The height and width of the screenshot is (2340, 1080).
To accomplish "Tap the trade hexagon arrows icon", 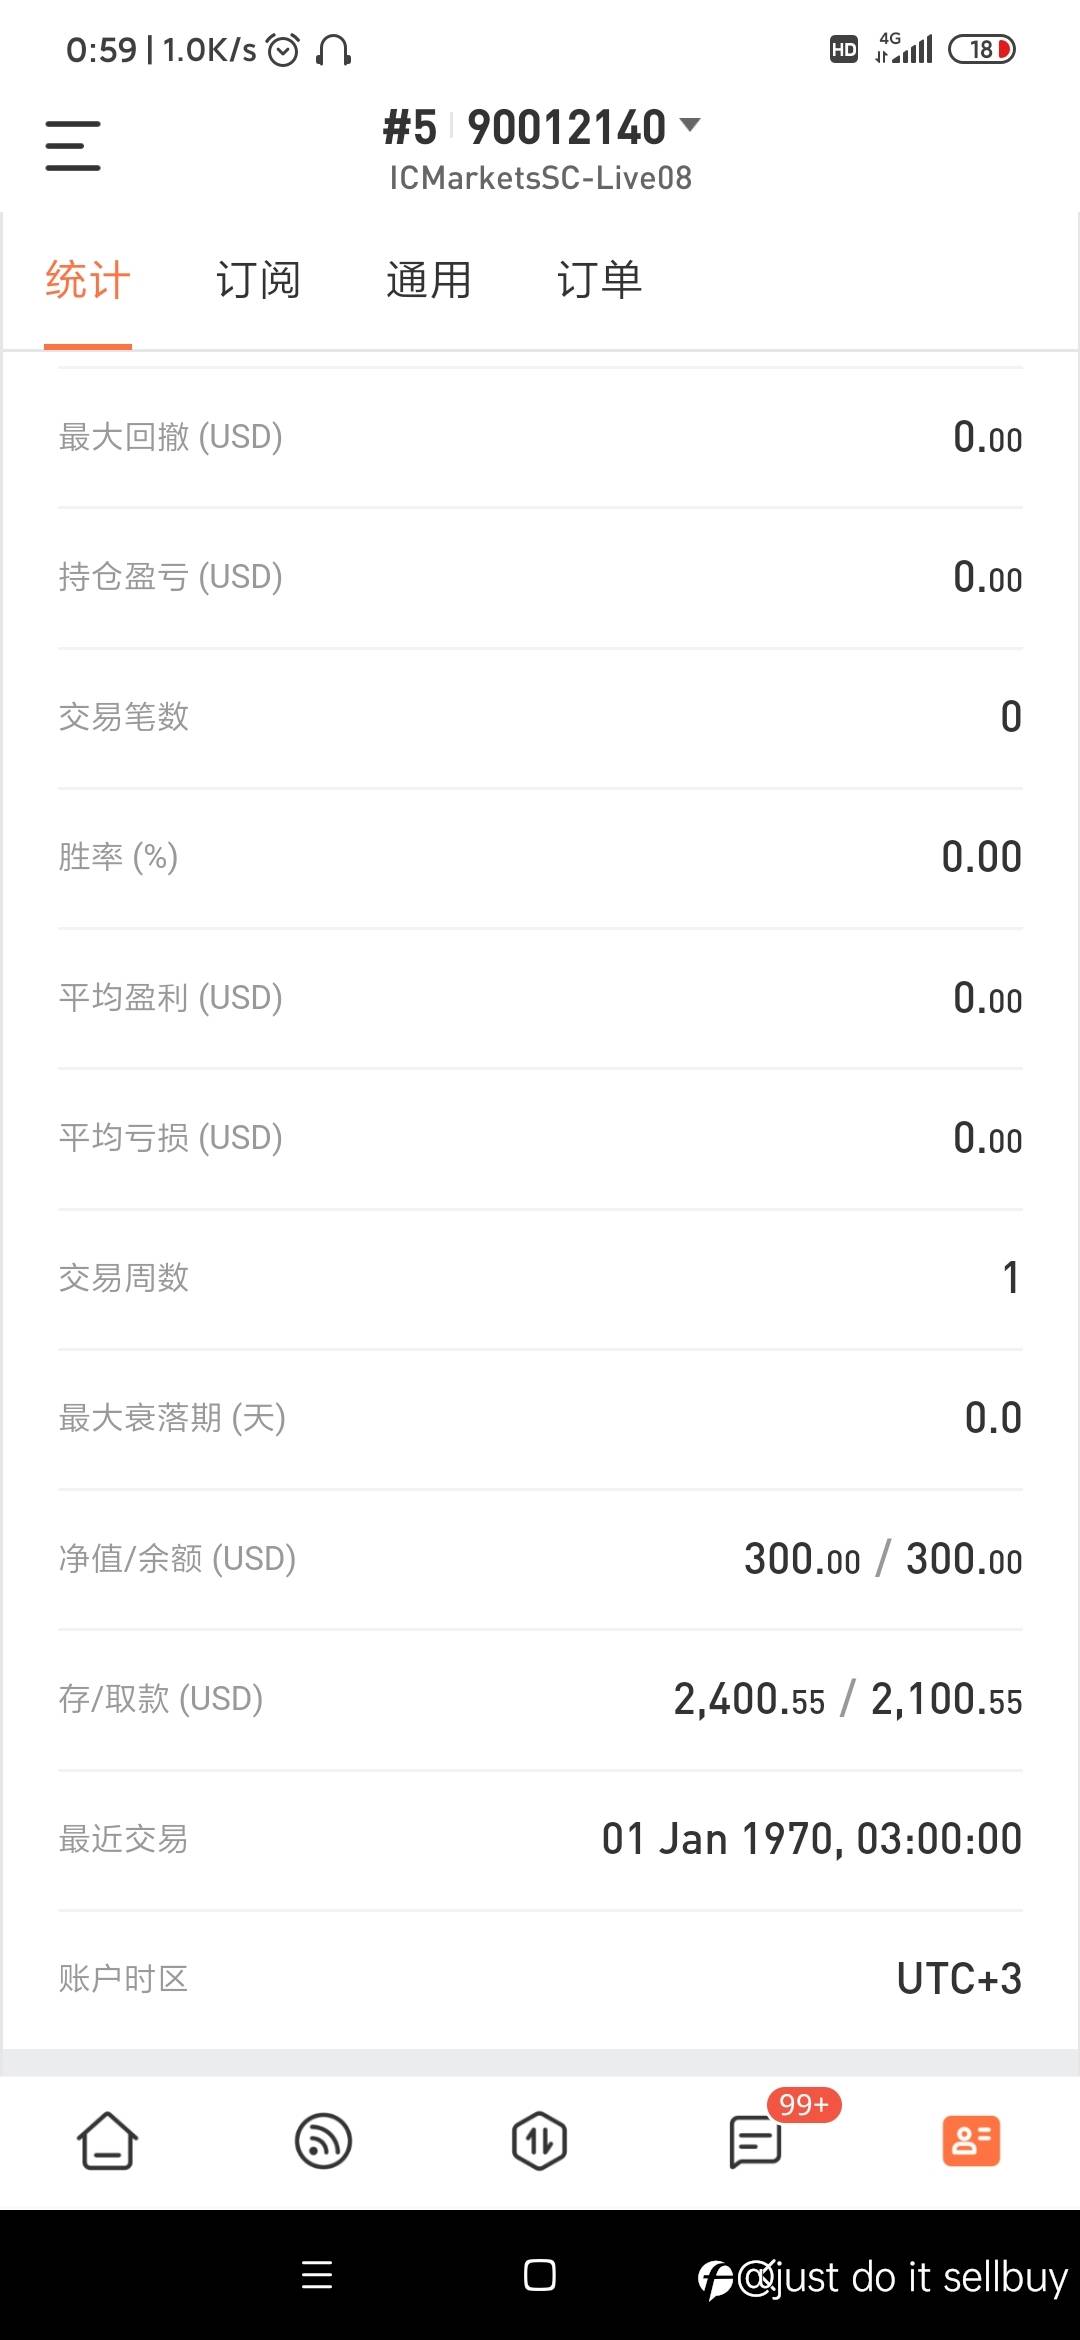I will tap(539, 2140).
